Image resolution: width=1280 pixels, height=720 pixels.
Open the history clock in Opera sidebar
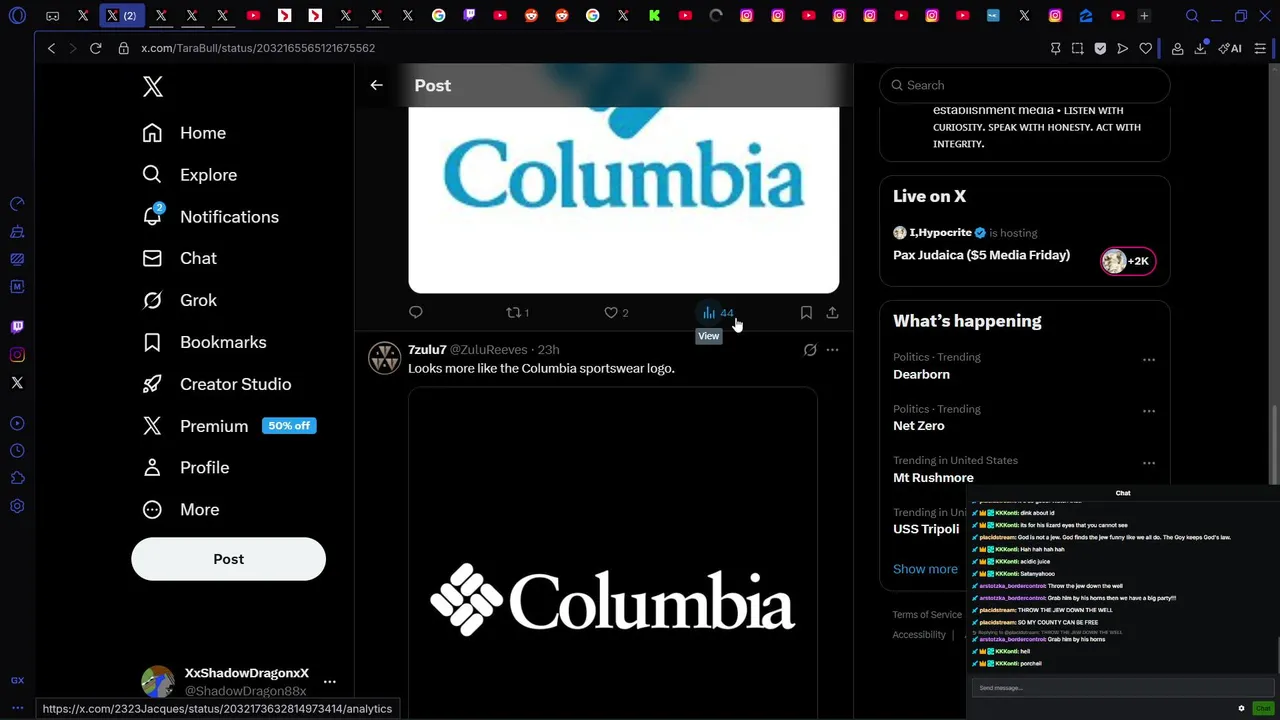tap(17, 451)
